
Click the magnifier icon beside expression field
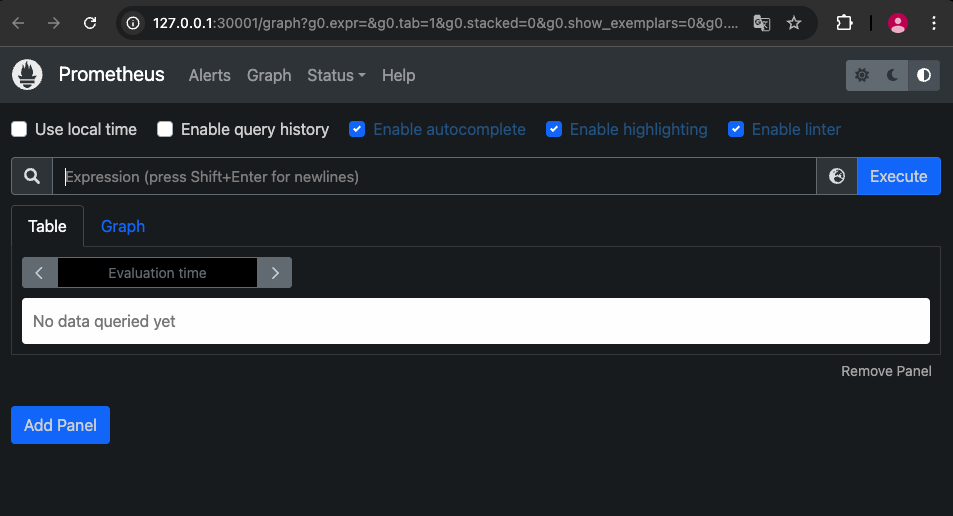click(32, 176)
